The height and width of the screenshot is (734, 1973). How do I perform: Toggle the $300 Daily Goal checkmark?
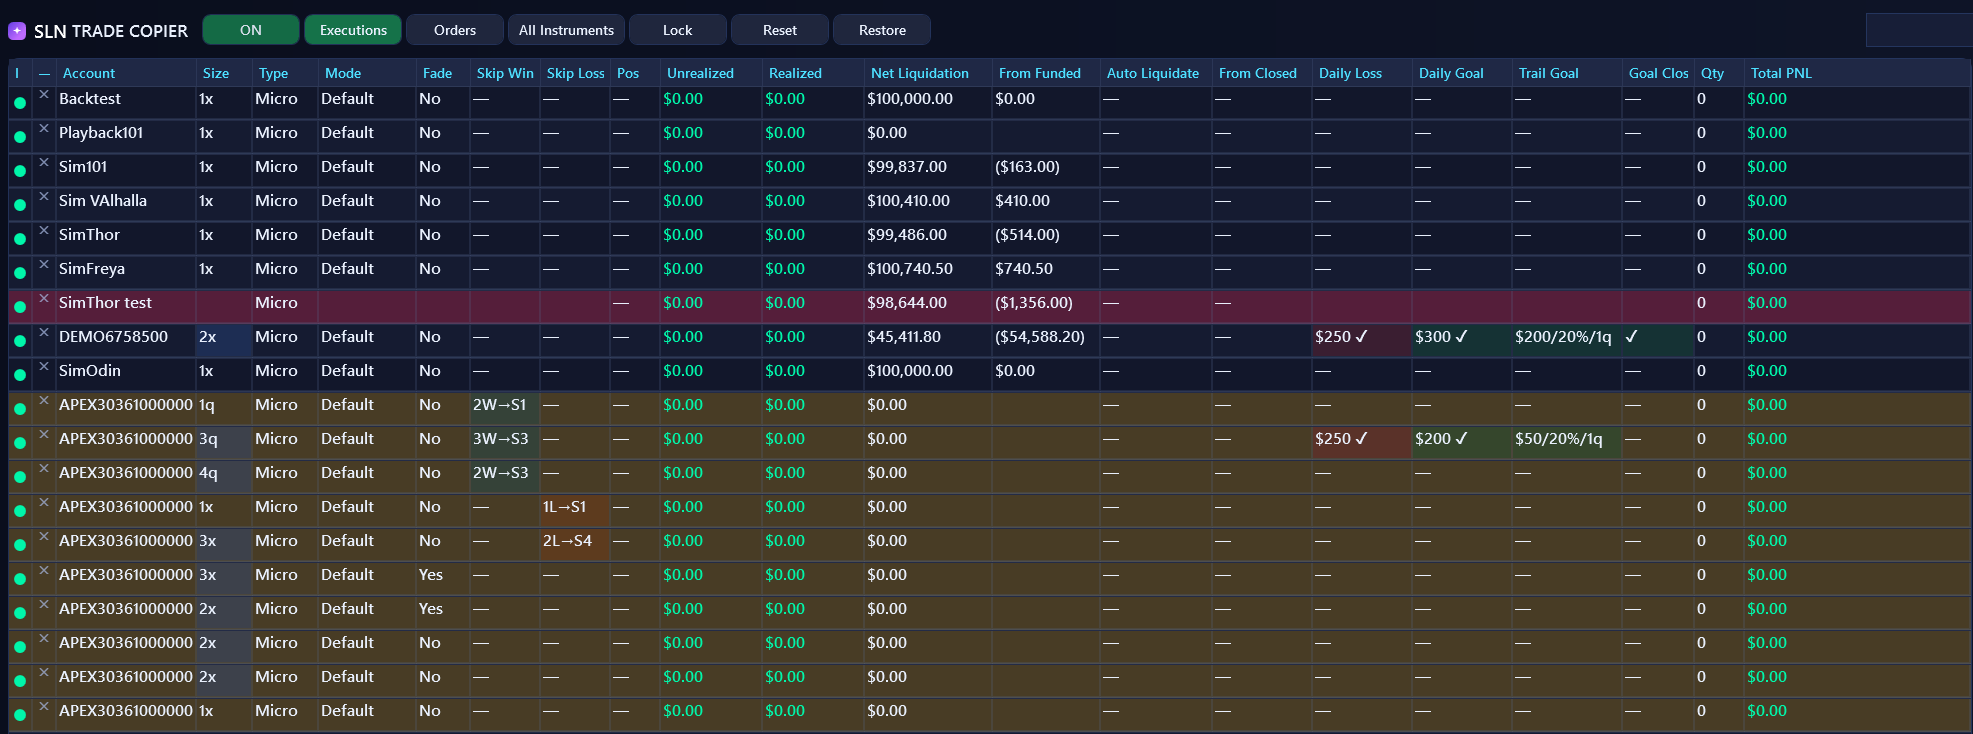[1461, 337]
